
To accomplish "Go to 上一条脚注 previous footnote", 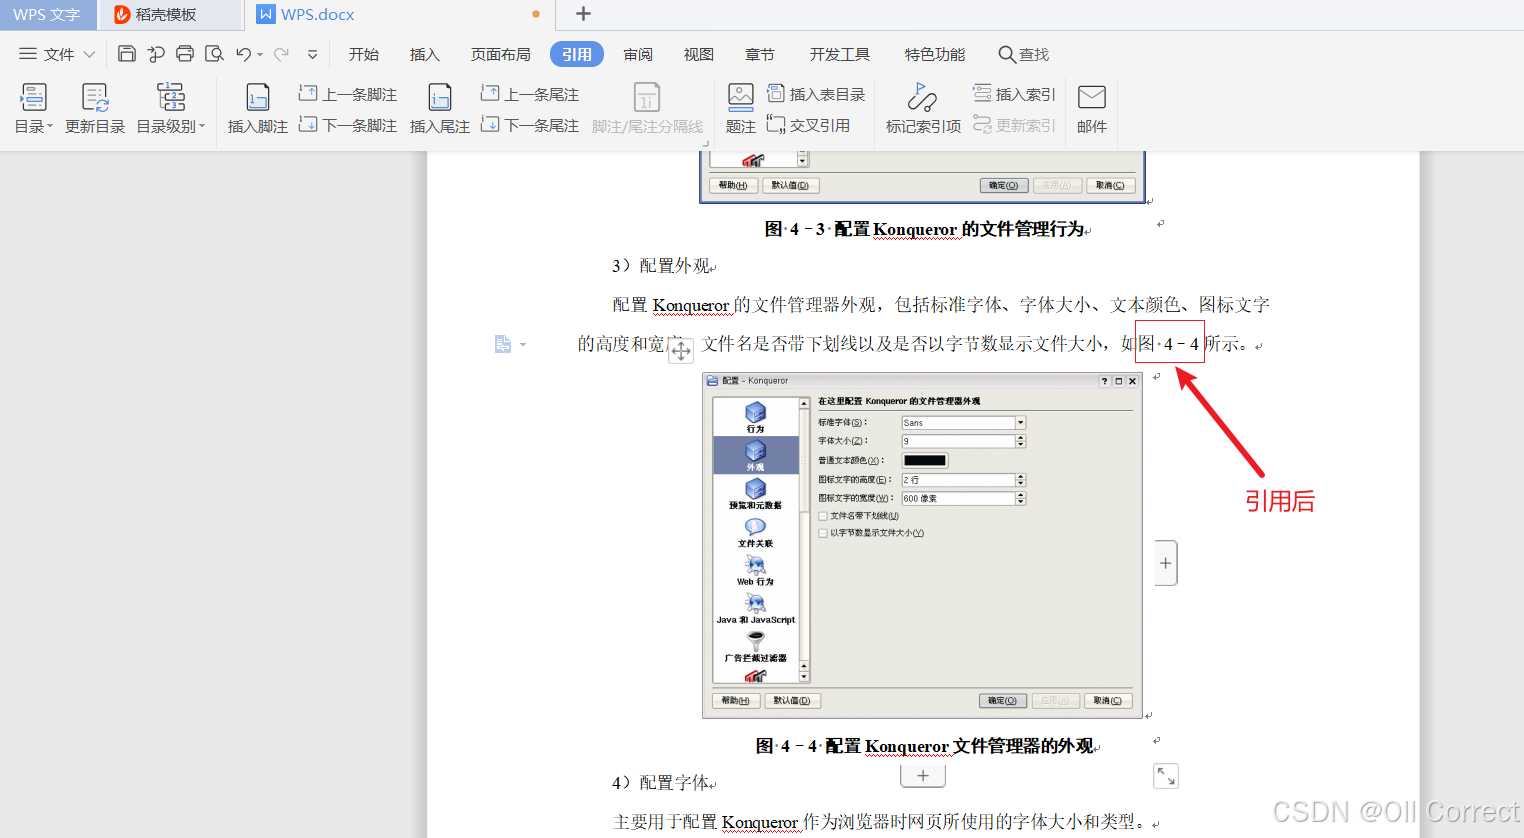I will coord(348,94).
